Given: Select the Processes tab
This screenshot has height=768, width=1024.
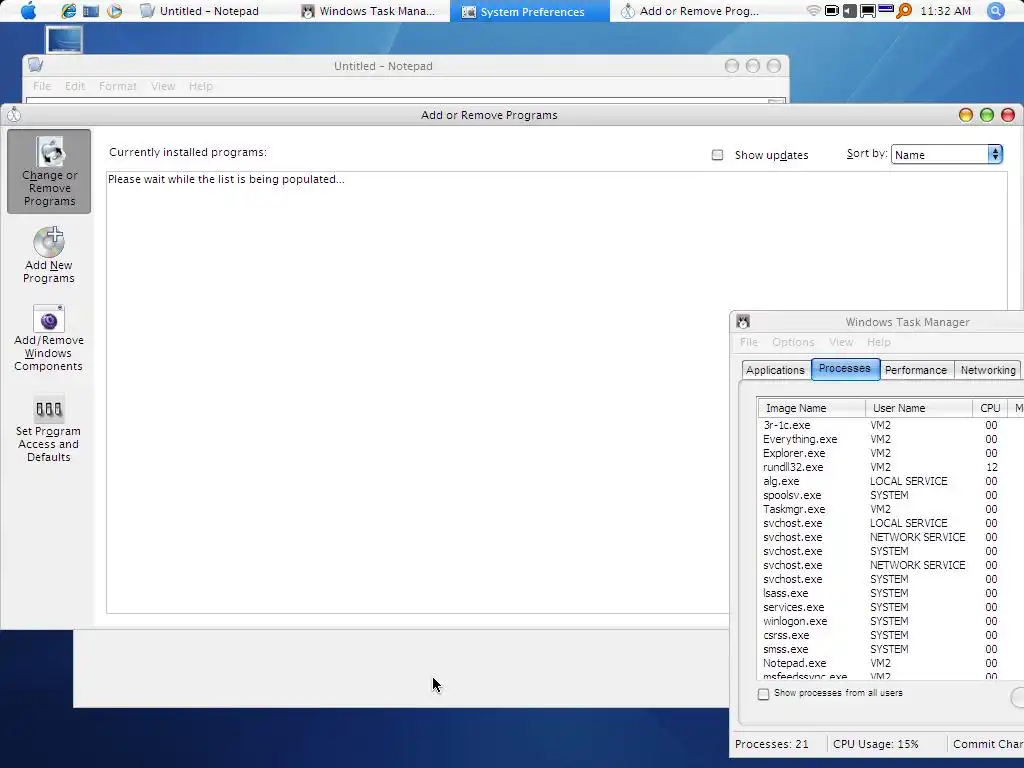Looking at the screenshot, I should pyautogui.click(x=845, y=368).
